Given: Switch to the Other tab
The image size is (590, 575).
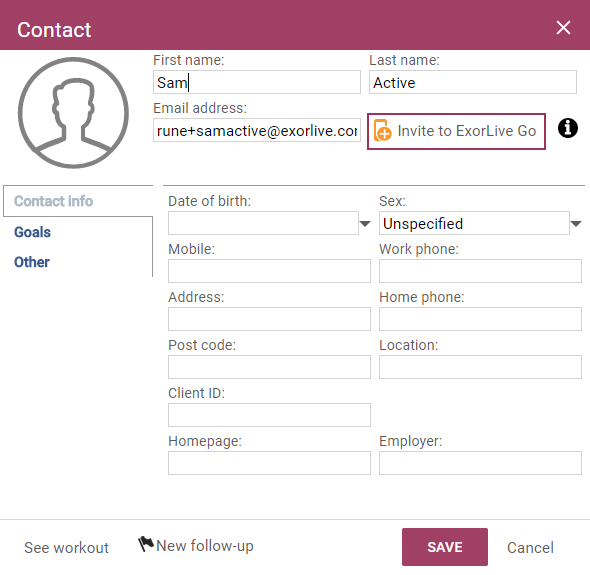Looking at the screenshot, I should click(32, 262).
